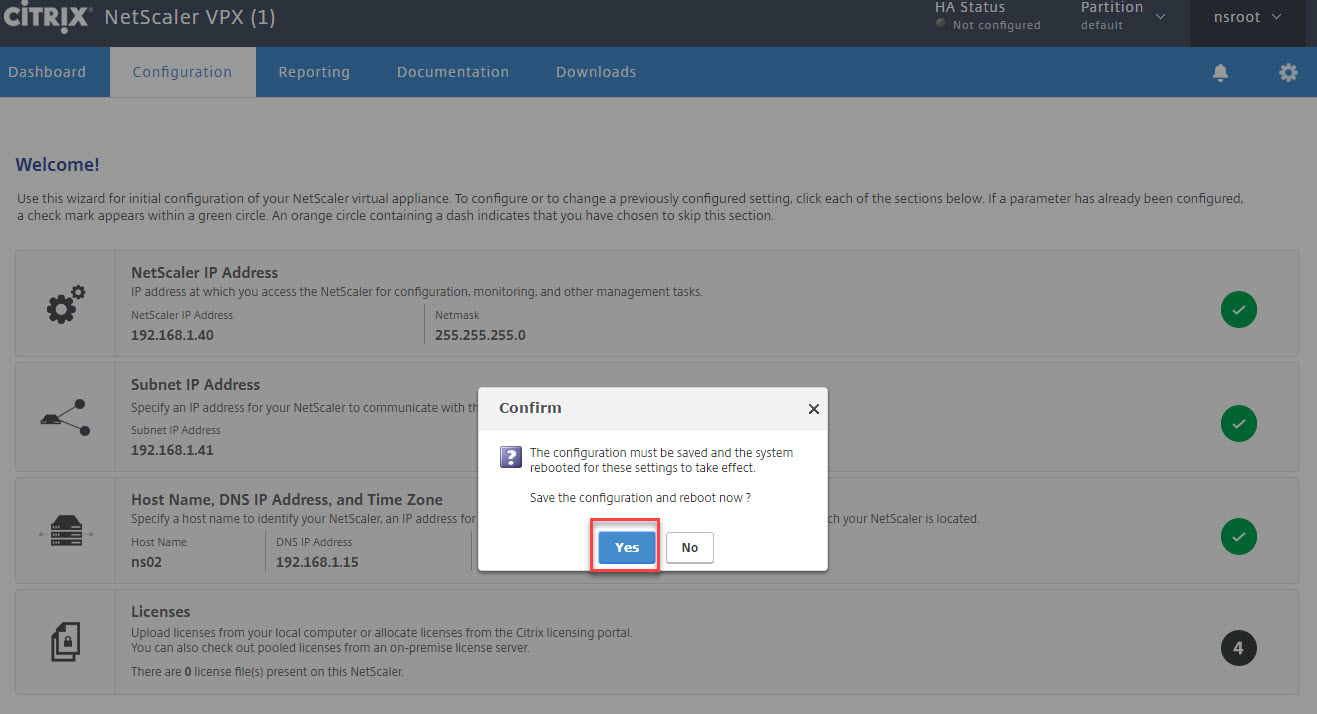Click the Subnet IP Address network icon
The height and width of the screenshot is (714, 1317).
66,417
